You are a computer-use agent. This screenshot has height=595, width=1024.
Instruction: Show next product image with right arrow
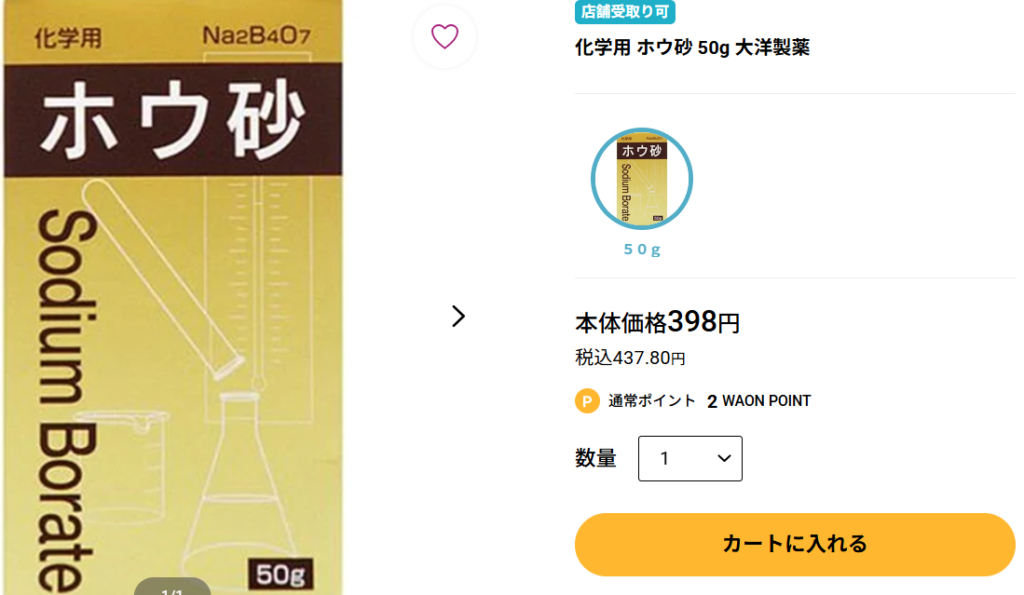pos(458,316)
